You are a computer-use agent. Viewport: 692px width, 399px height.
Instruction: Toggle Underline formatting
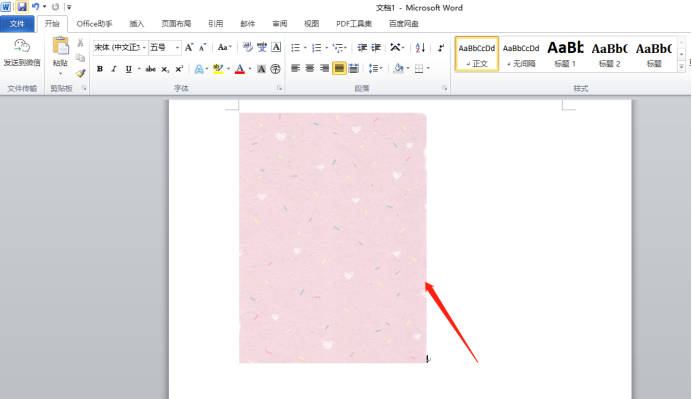(x=128, y=69)
